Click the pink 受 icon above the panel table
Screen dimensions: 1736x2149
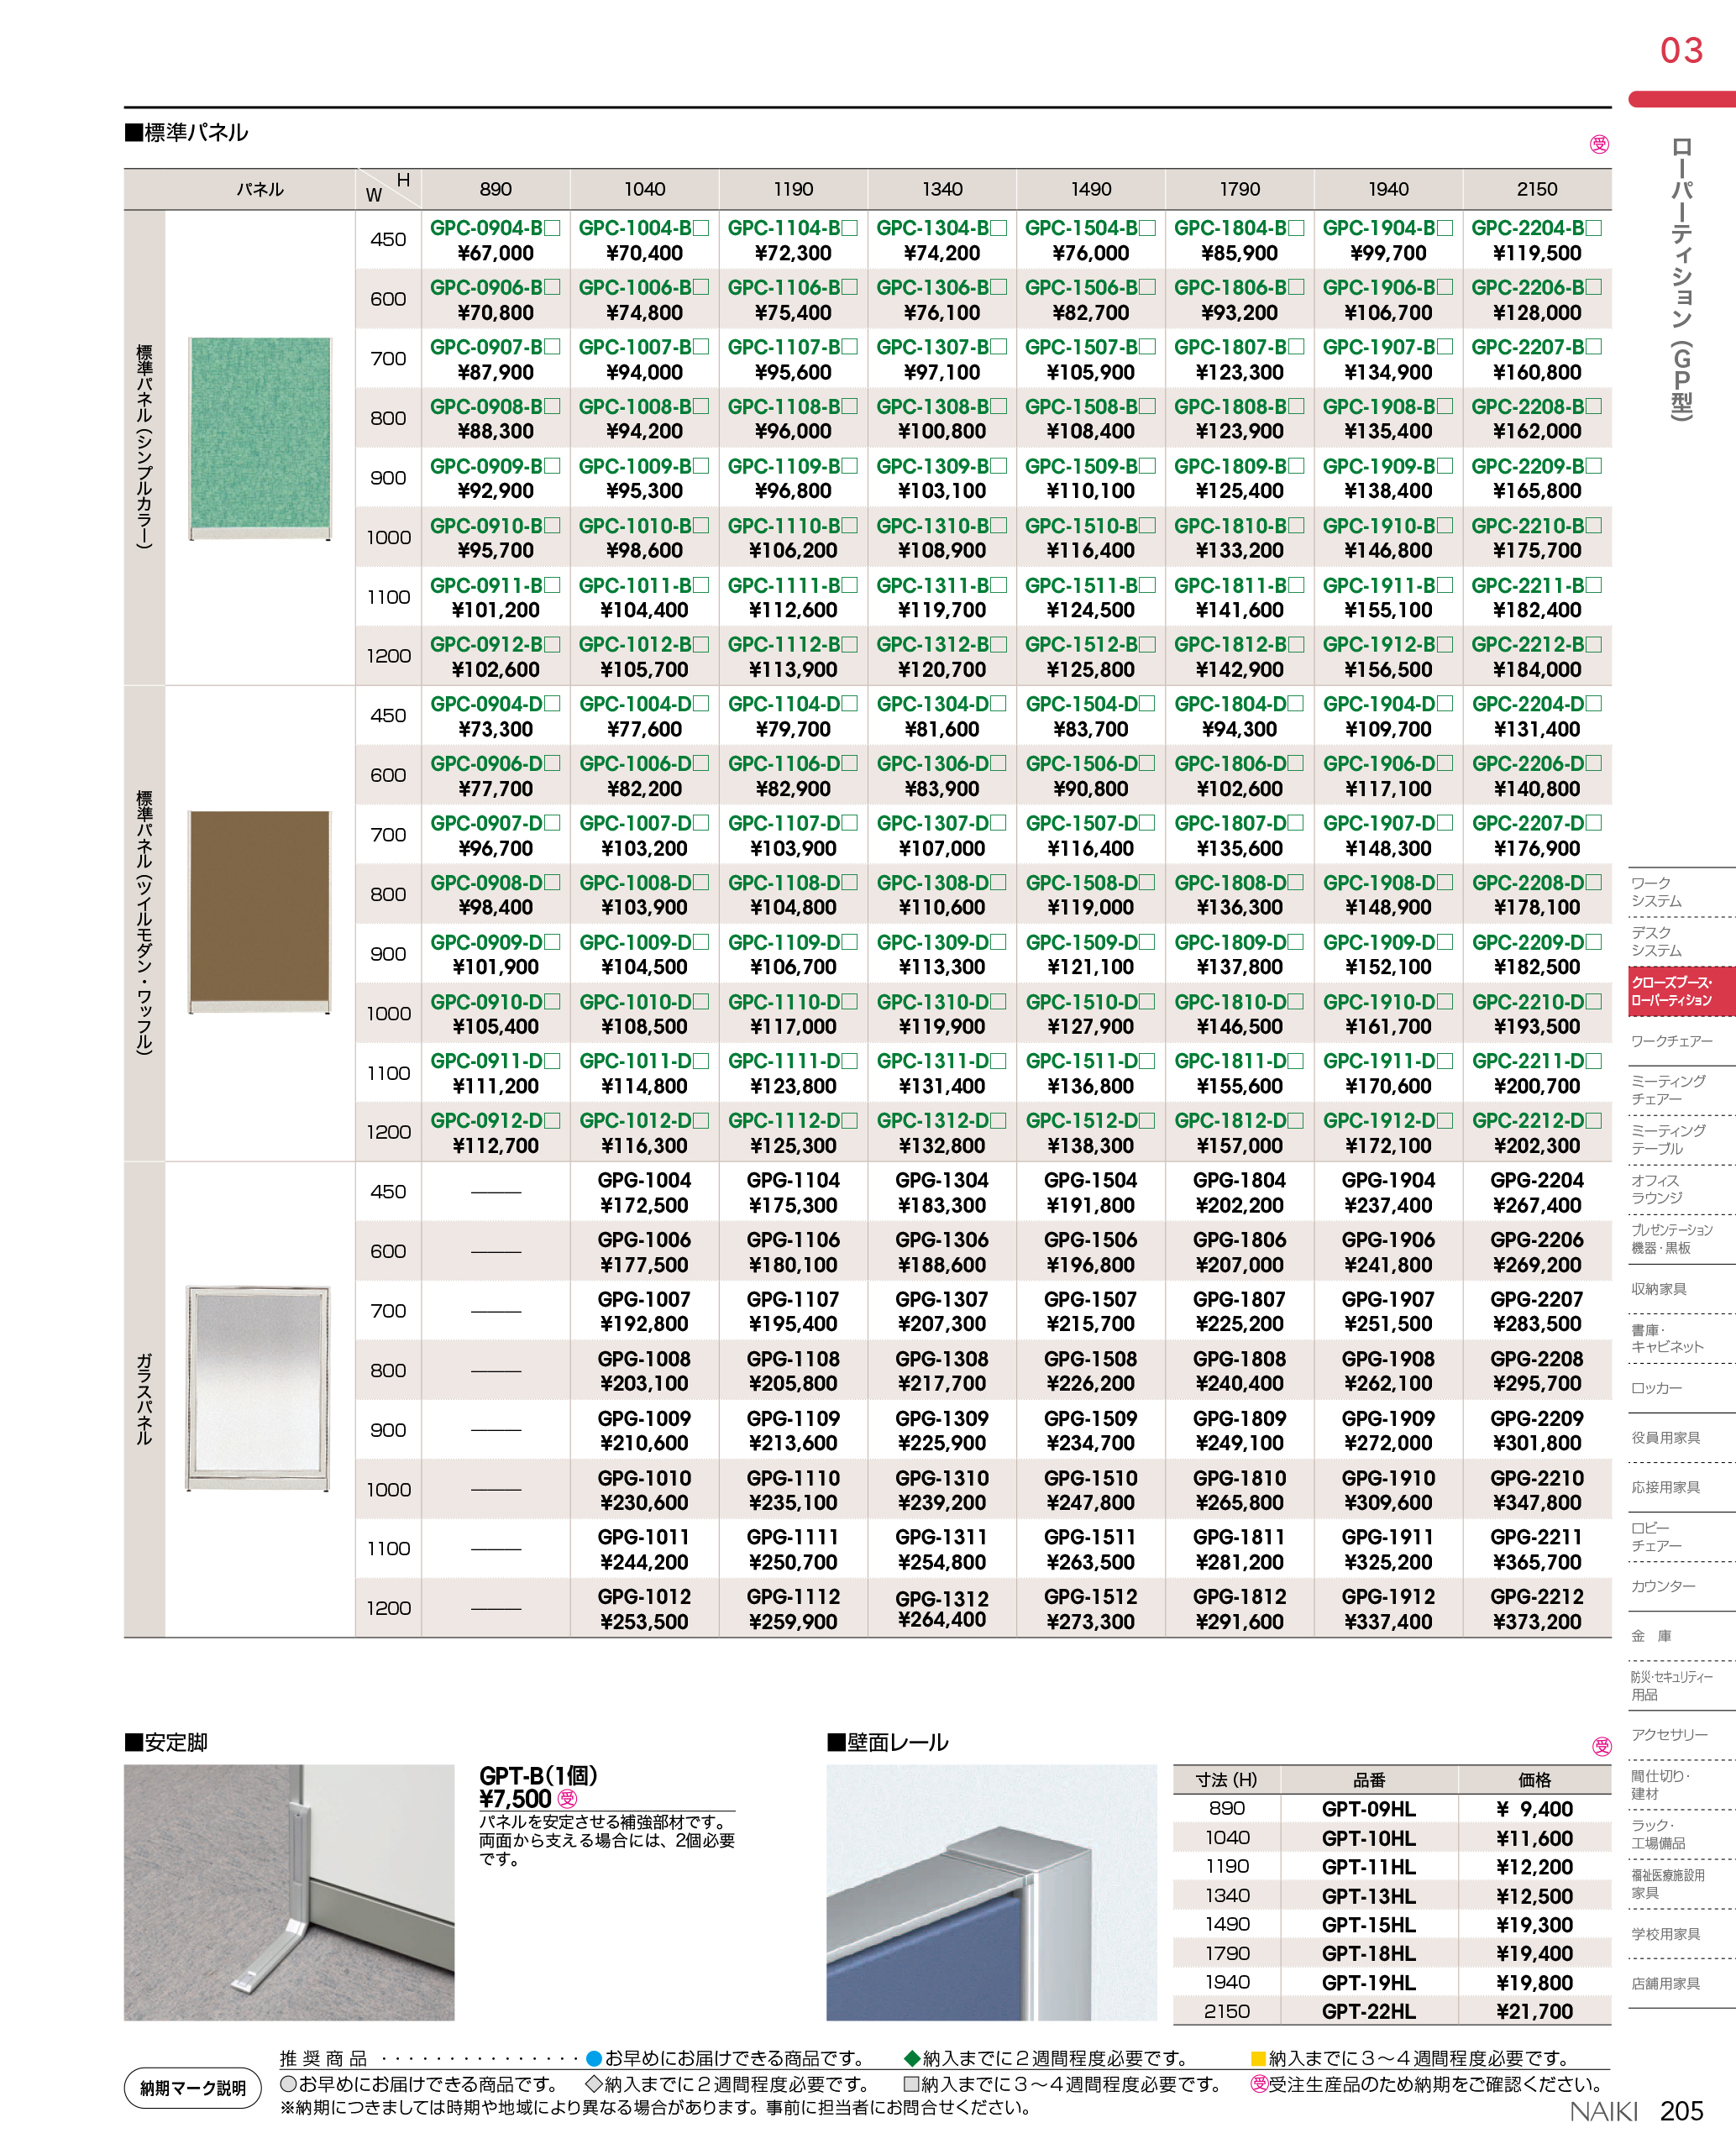(x=1599, y=145)
